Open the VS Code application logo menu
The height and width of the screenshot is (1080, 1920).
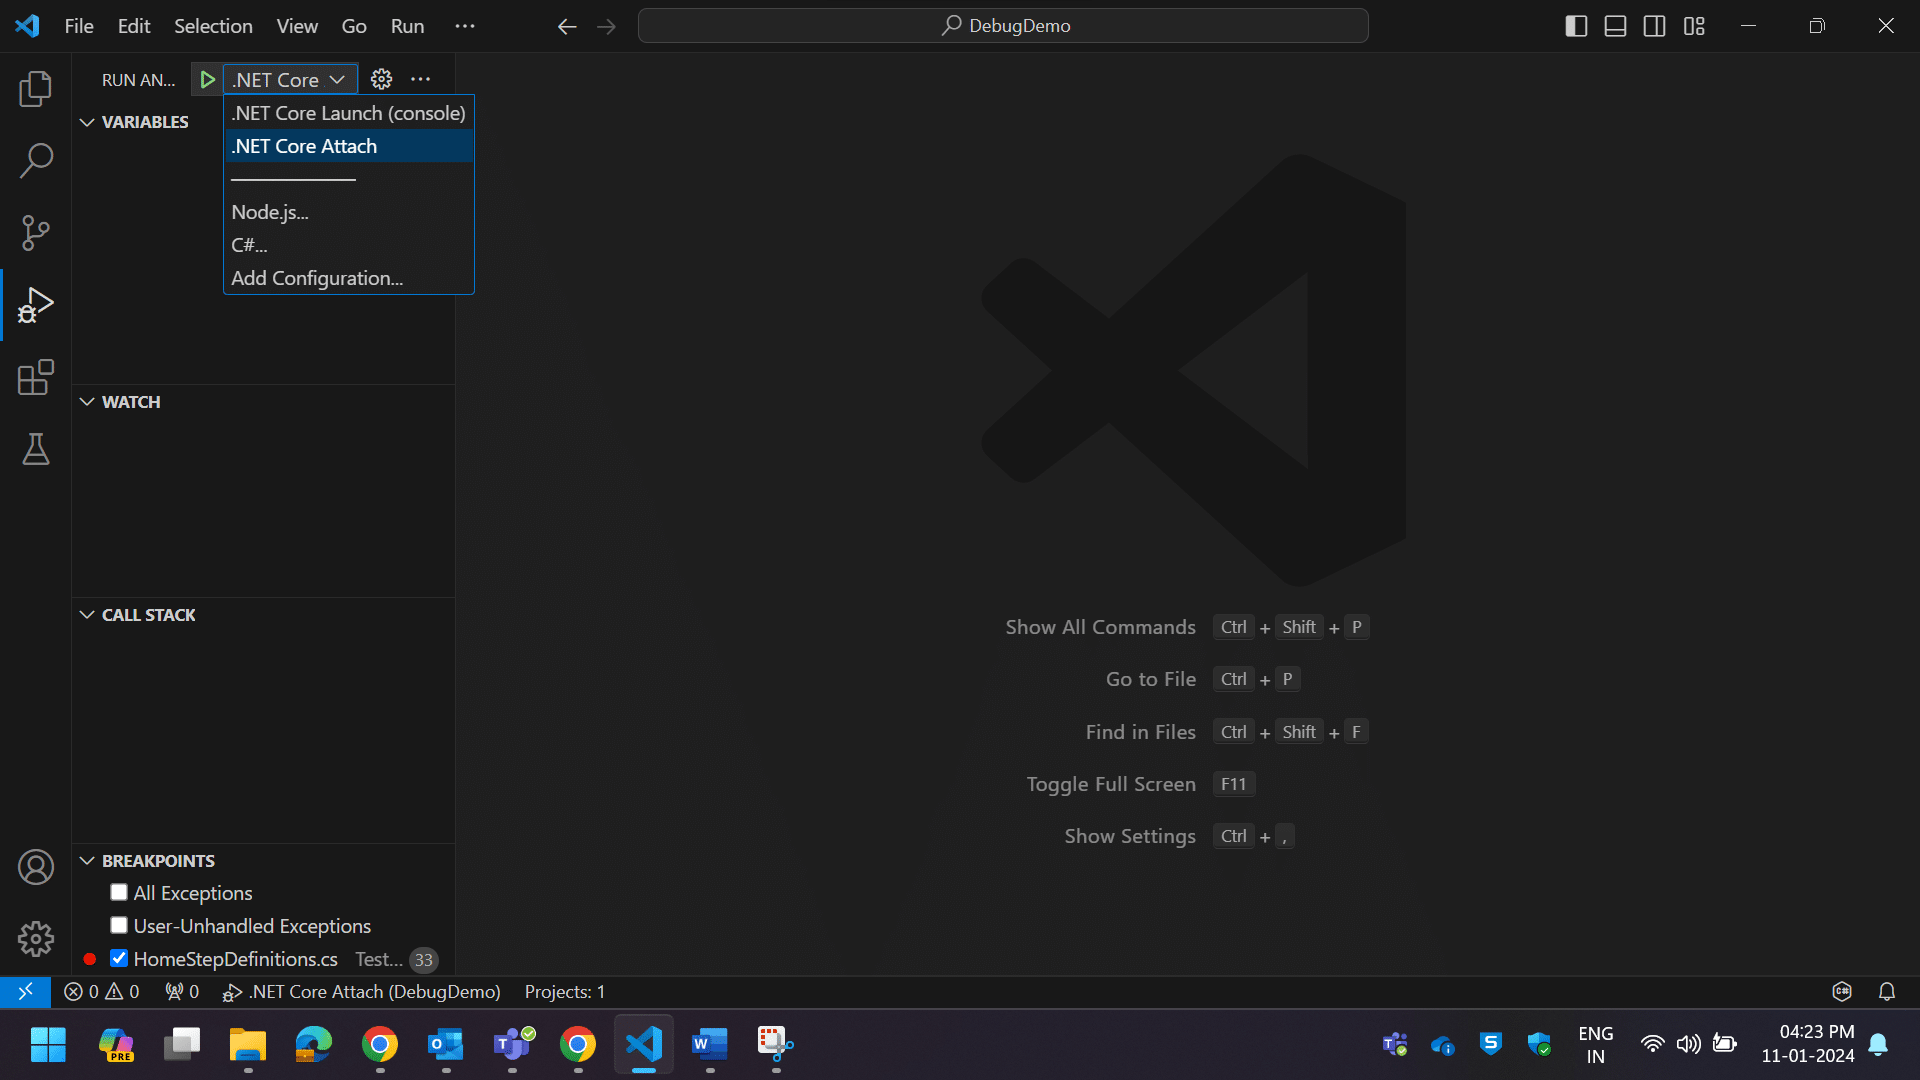(x=27, y=26)
